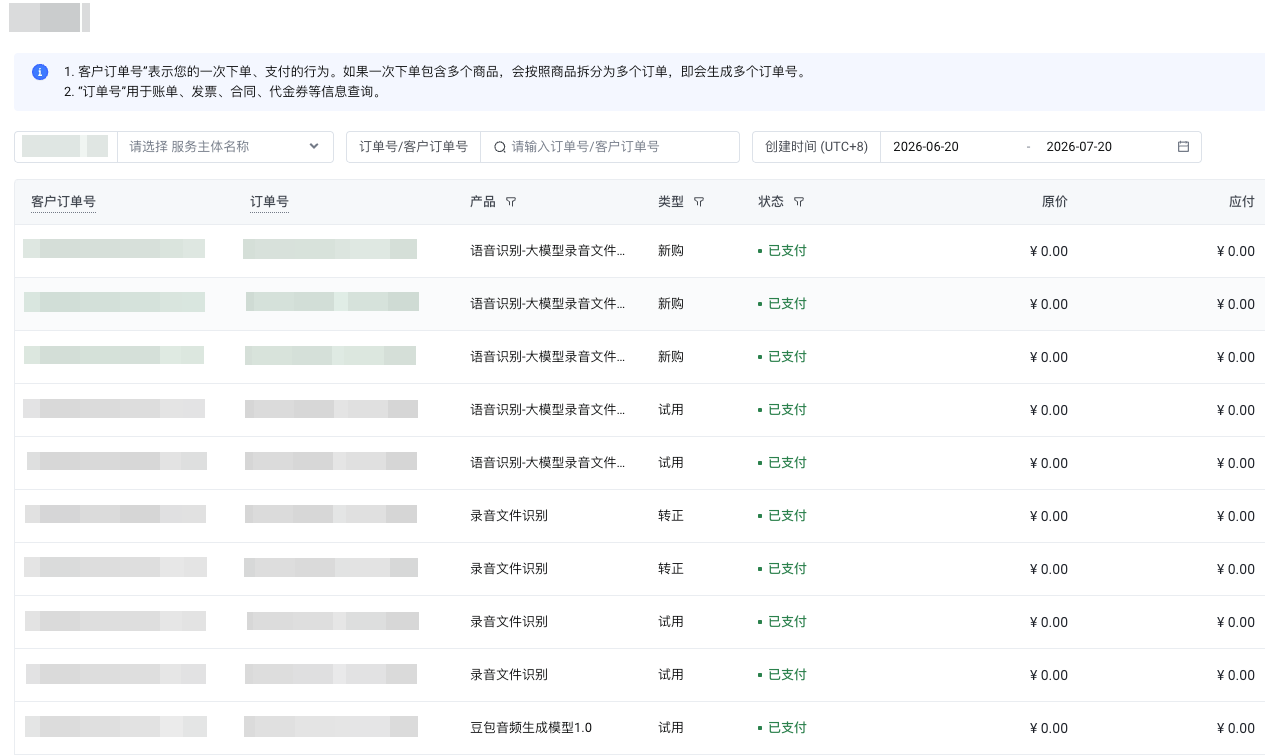1265x755 pixels.
Task: Click the 订单号 column header
Action: [x=269, y=202]
